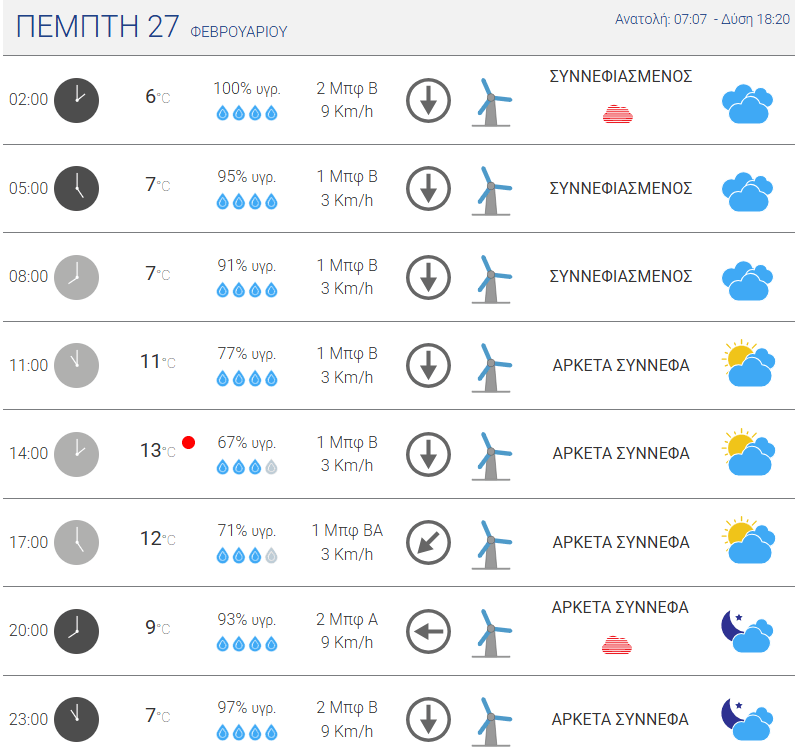Click the wind turbine icon at 08:00
The width and height of the screenshot is (795, 752).
click(x=491, y=279)
